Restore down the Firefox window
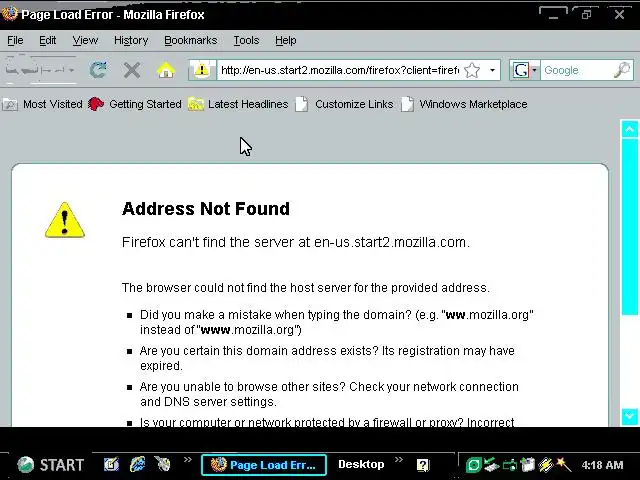Viewport: 640px width, 480px height. click(586, 15)
